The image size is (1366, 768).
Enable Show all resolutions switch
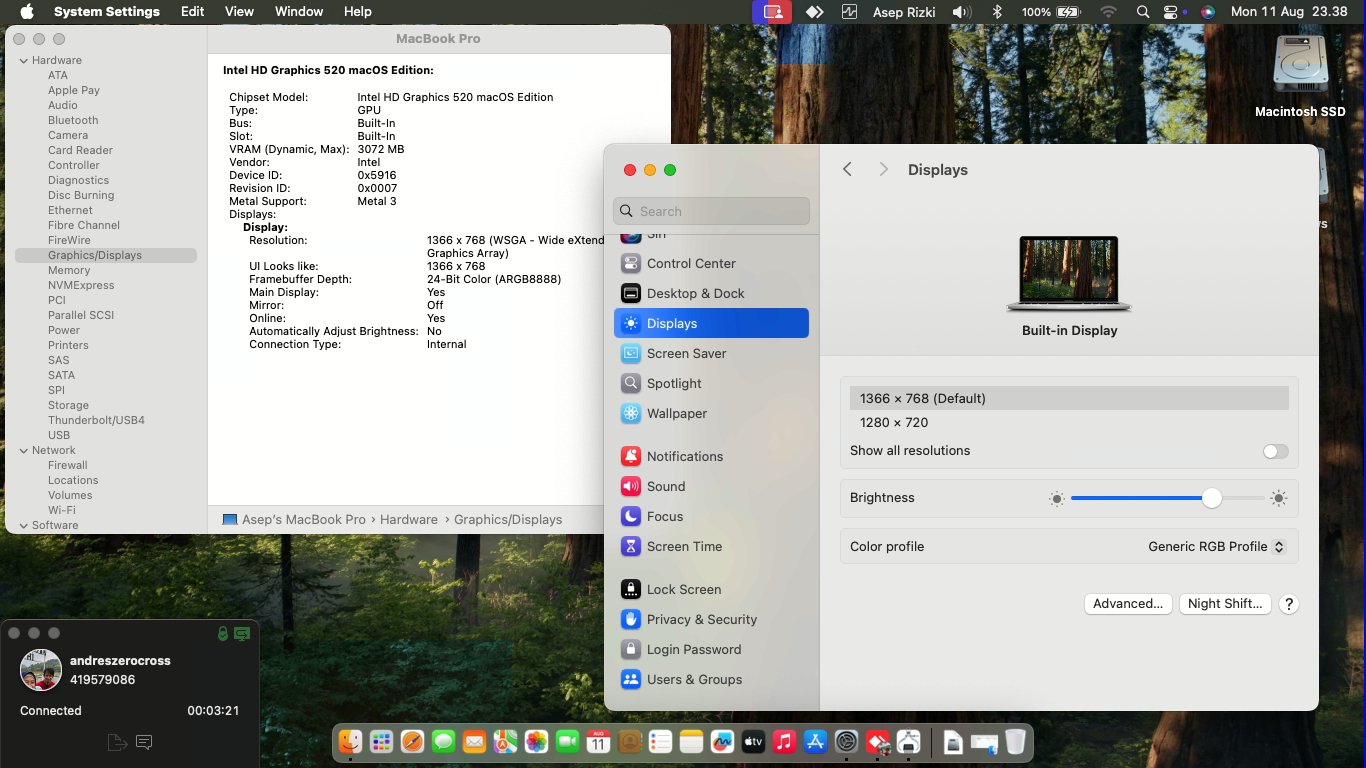pyautogui.click(x=1275, y=451)
